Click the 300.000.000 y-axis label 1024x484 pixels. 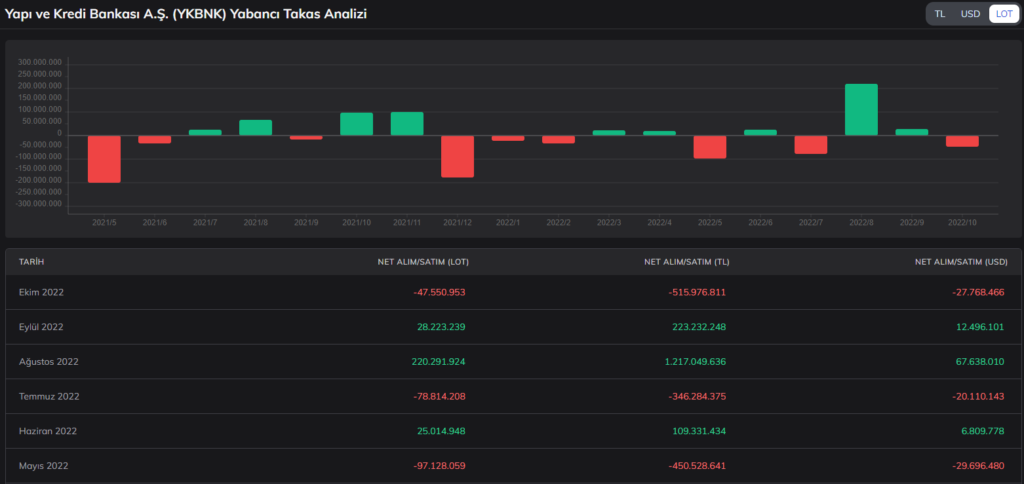[40, 63]
